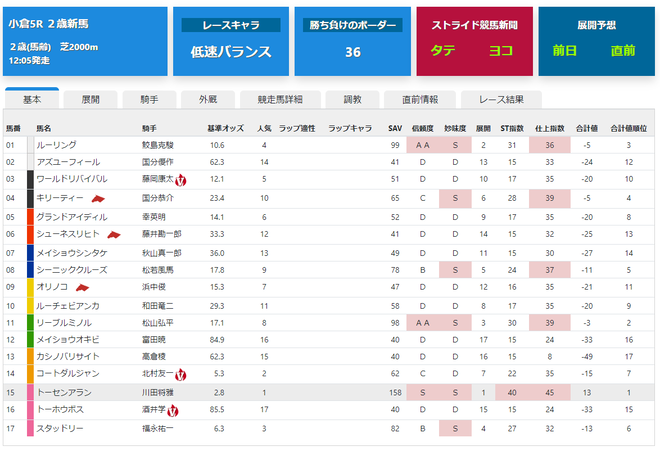Open the 前日 forecast link
Viewport: 660px width, 451px height.
564,51
